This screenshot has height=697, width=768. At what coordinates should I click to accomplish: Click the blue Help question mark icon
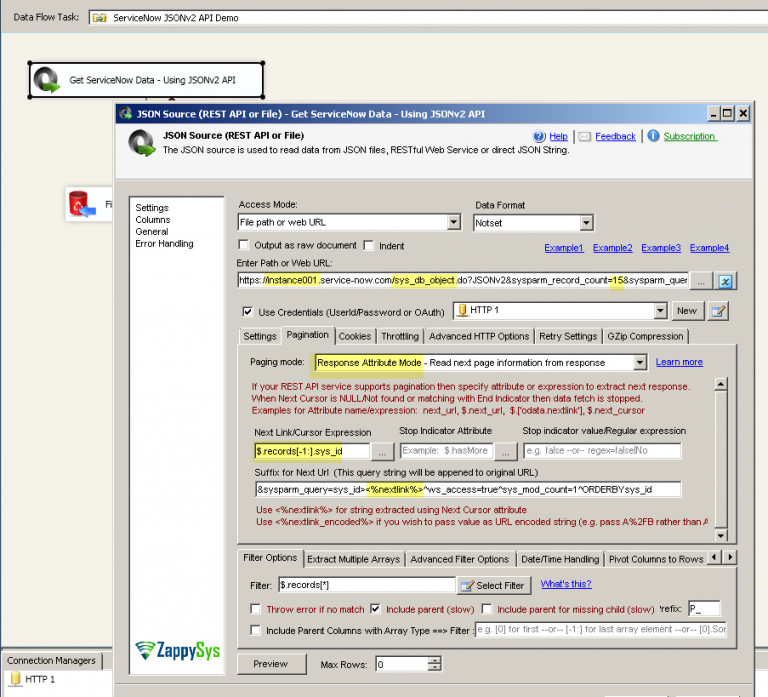point(539,137)
